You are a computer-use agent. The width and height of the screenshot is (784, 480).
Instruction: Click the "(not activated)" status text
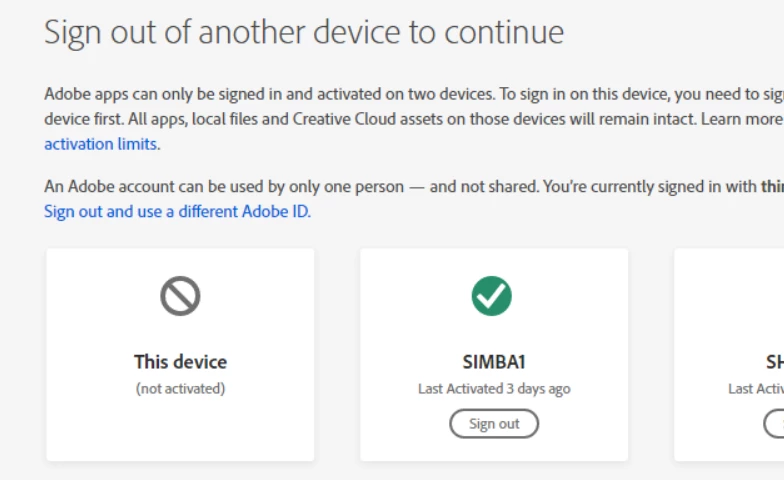pyautogui.click(x=180, y=388)
